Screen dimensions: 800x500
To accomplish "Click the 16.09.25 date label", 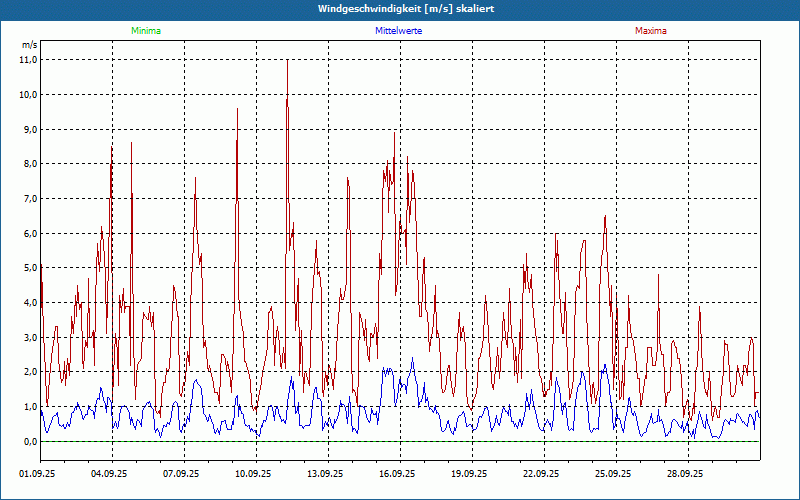I will [396, 474].
